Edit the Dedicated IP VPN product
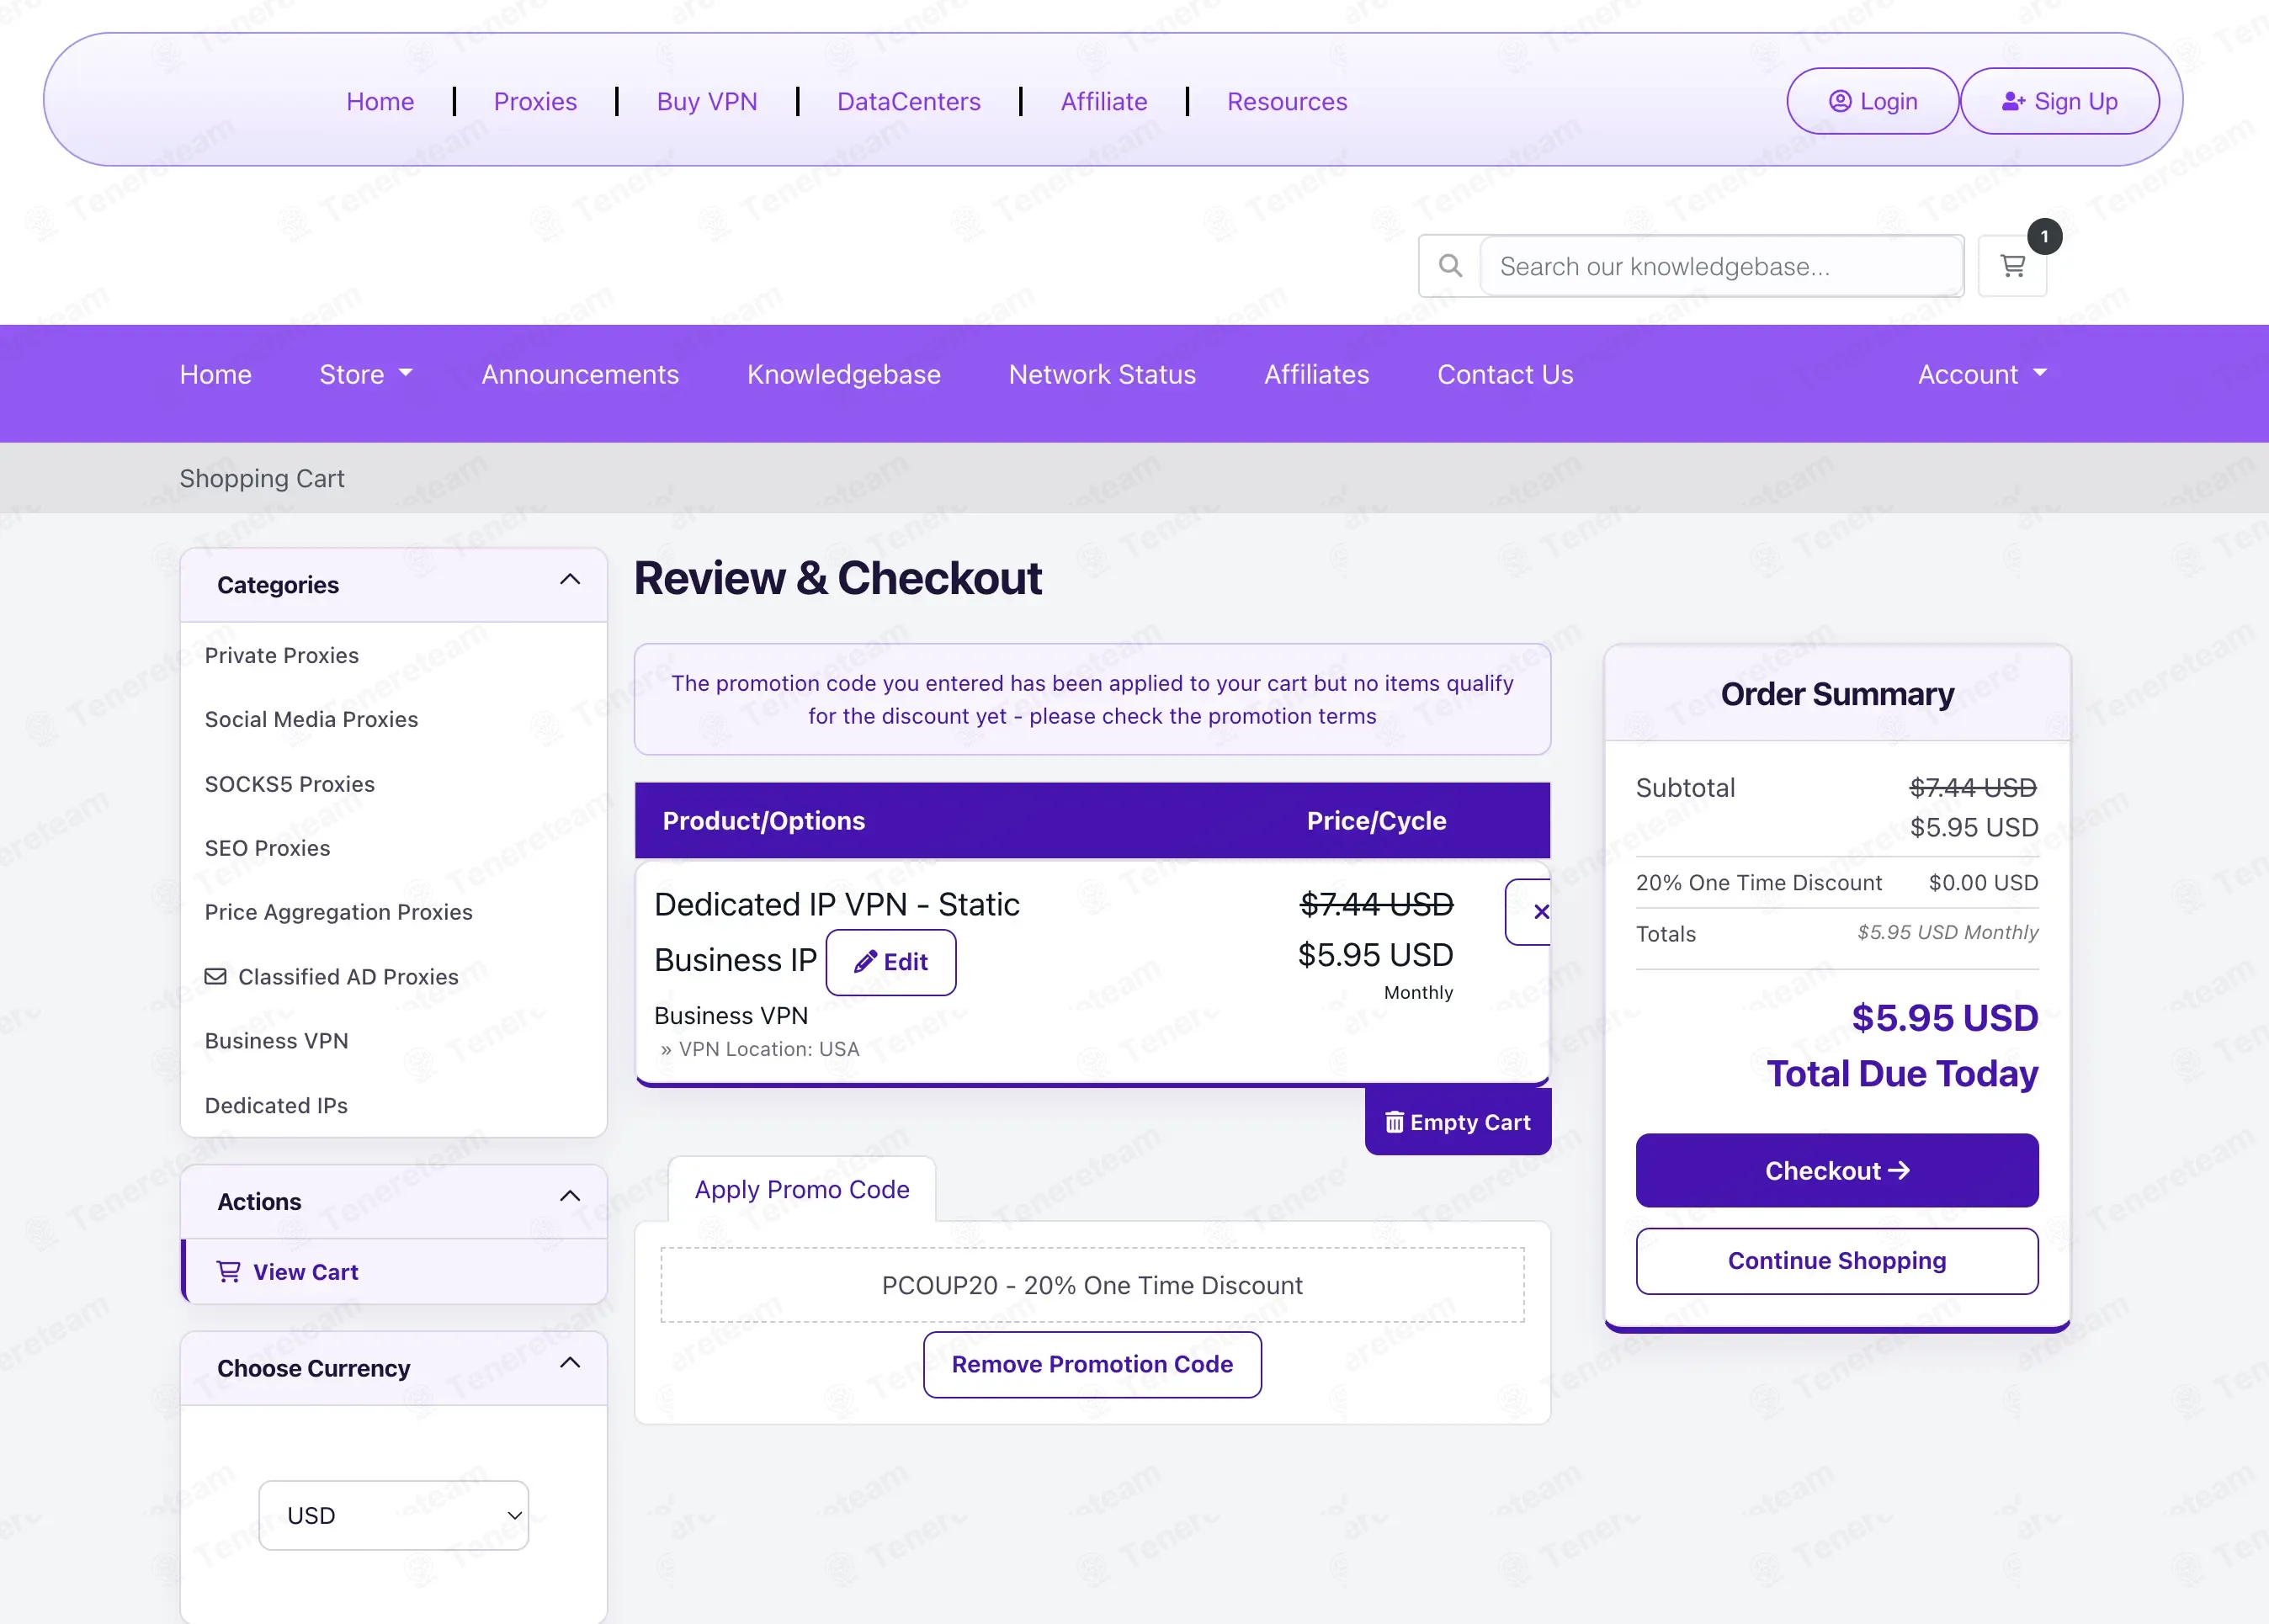This screenshot has width=2269, height=1624. tap(890, 962)
